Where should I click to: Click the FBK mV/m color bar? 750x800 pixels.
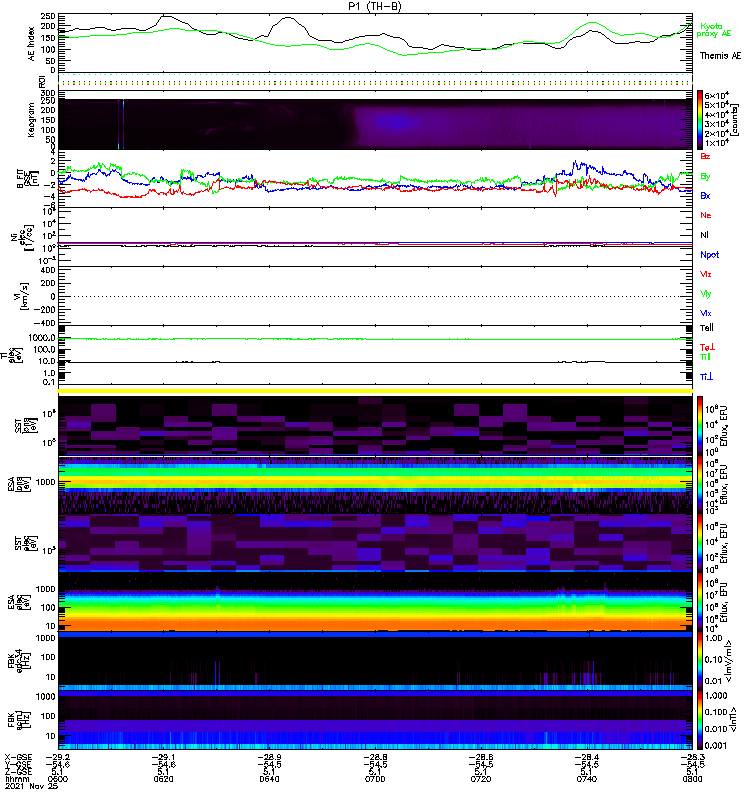click(x=700, y=661)
